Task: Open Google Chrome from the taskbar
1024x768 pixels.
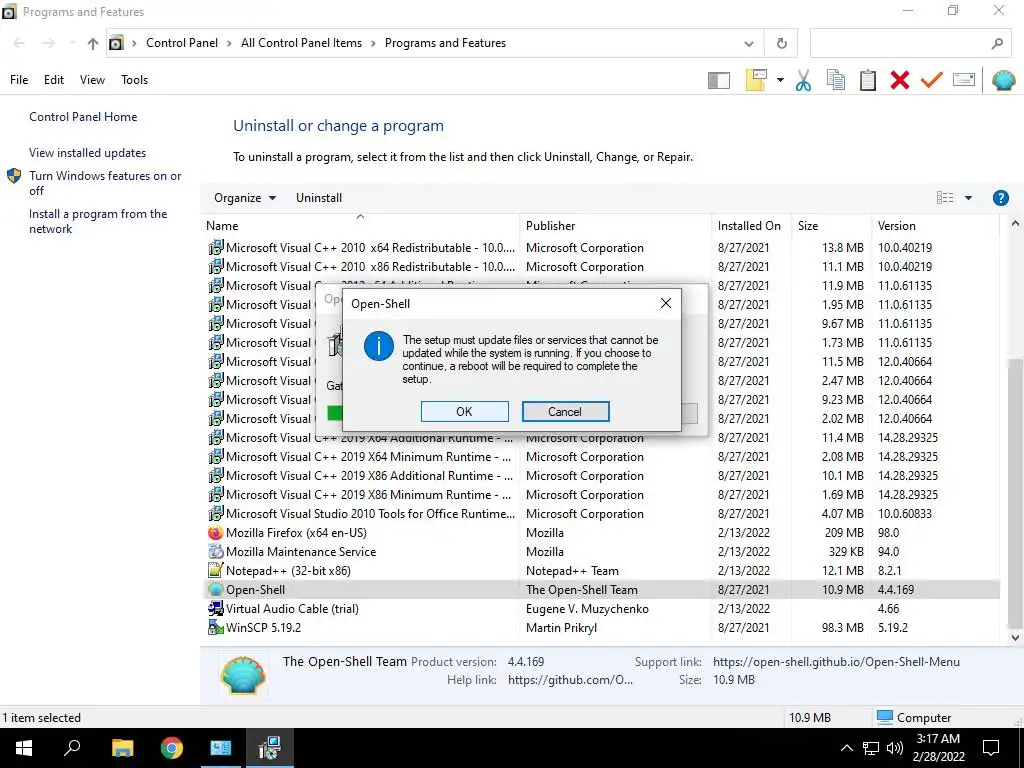Action: (x=172, y=748)
